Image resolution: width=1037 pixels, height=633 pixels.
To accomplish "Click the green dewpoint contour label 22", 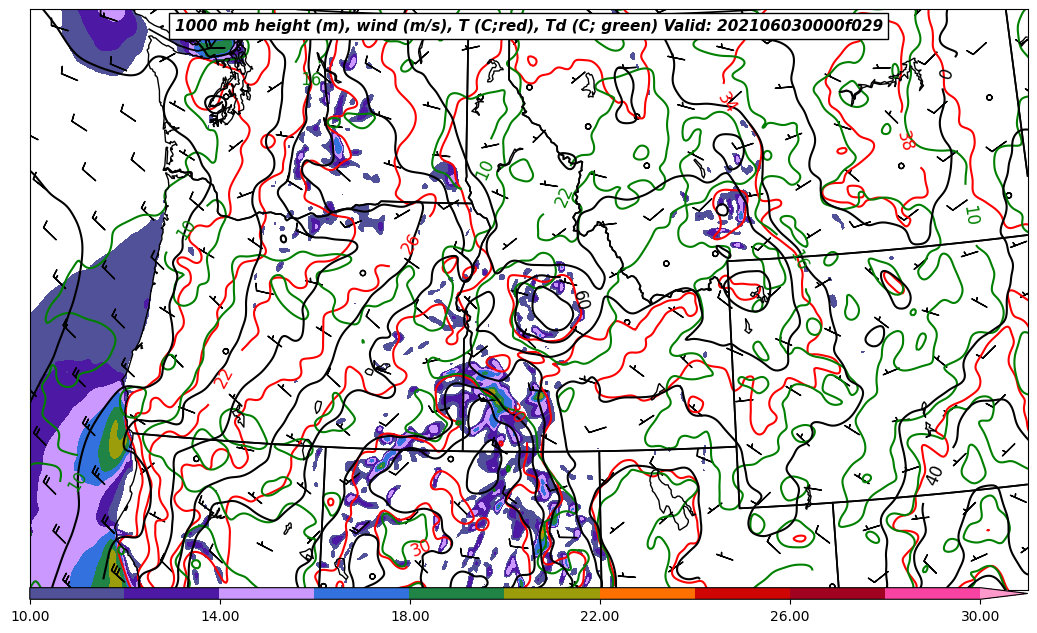I will [x=563, y=197].
